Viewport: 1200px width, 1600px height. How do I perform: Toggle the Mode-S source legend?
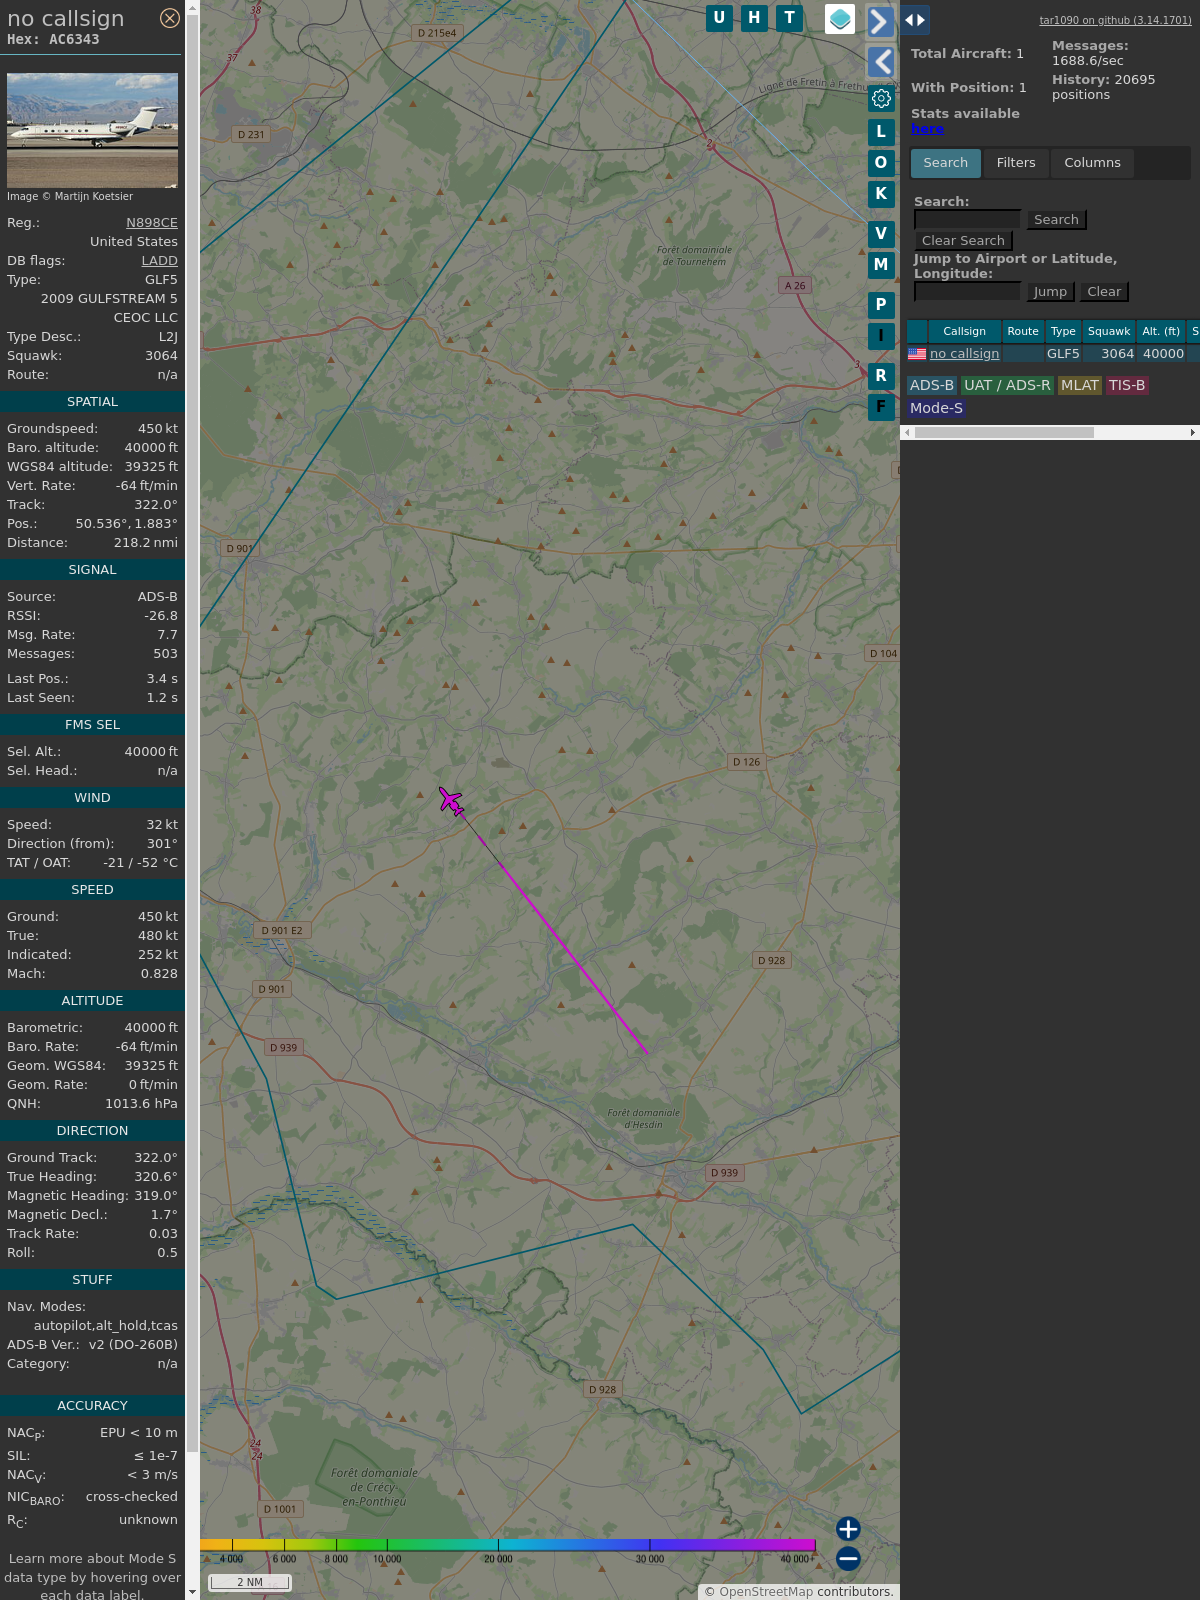tap(936, 408)
